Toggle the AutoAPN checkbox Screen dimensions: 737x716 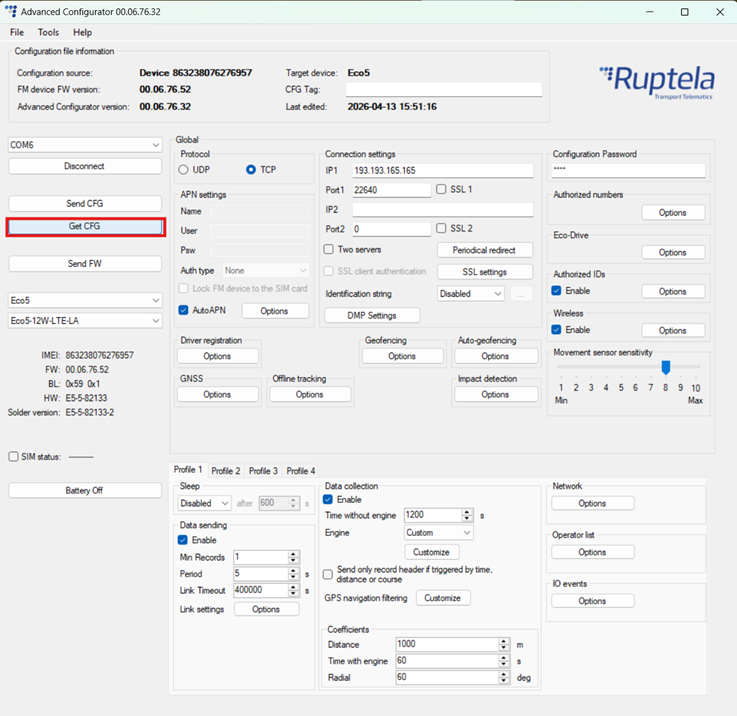(x=183, y=310)
